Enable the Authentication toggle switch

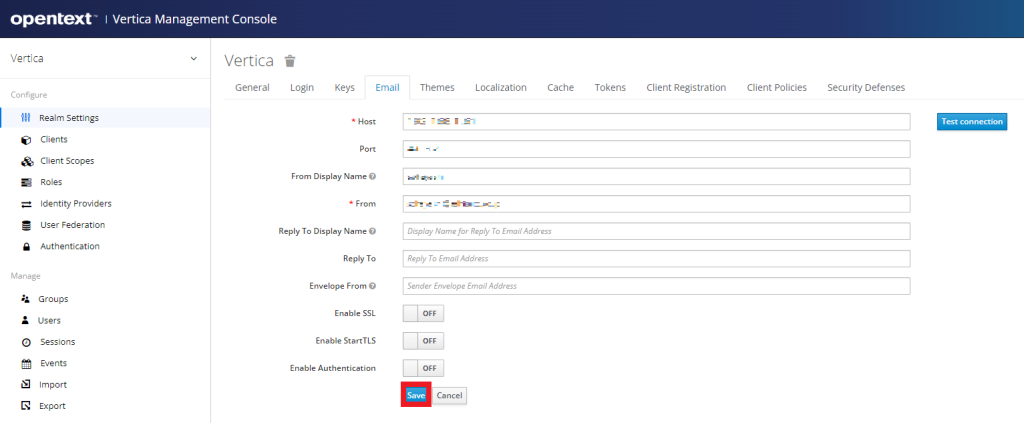(422, 368)
